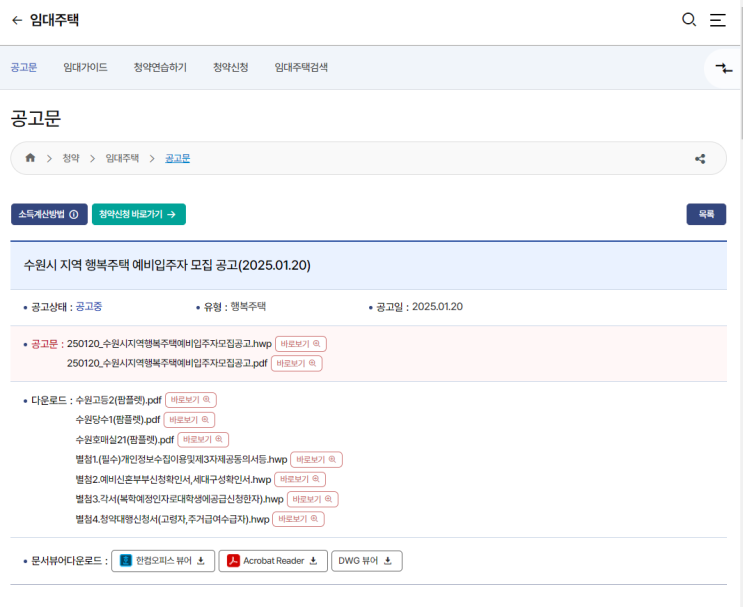This screenshot has height=607, width=743.
Task: Click the swap arrows icon in tab bar
Action: tap(724, 68)
